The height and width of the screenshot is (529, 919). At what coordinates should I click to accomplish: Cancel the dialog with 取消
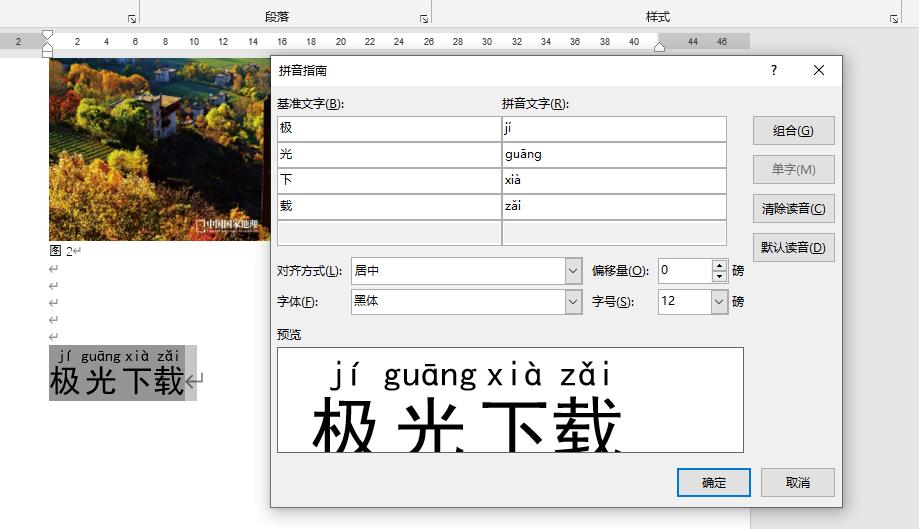tap(797, 482)
